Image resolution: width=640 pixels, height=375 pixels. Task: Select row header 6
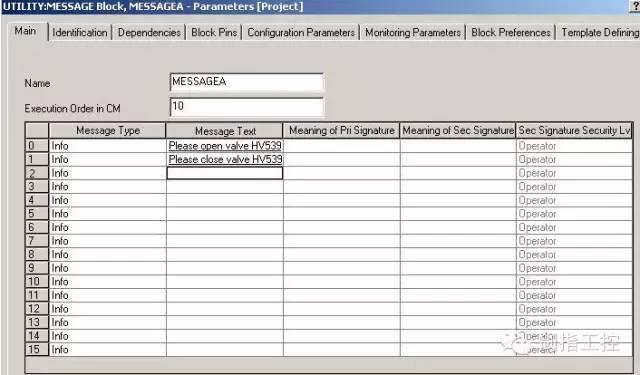point(37,227)
